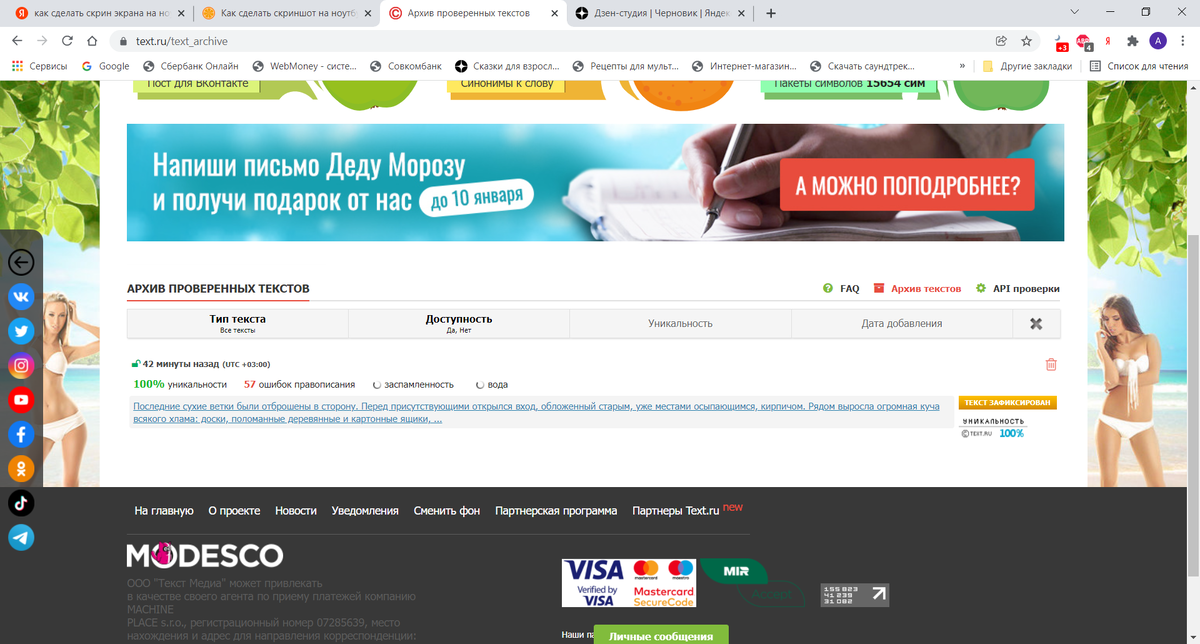Open Партнерская программа in the footer
Viewport: 1200px width, 644px height.
(x=556, y=511)
